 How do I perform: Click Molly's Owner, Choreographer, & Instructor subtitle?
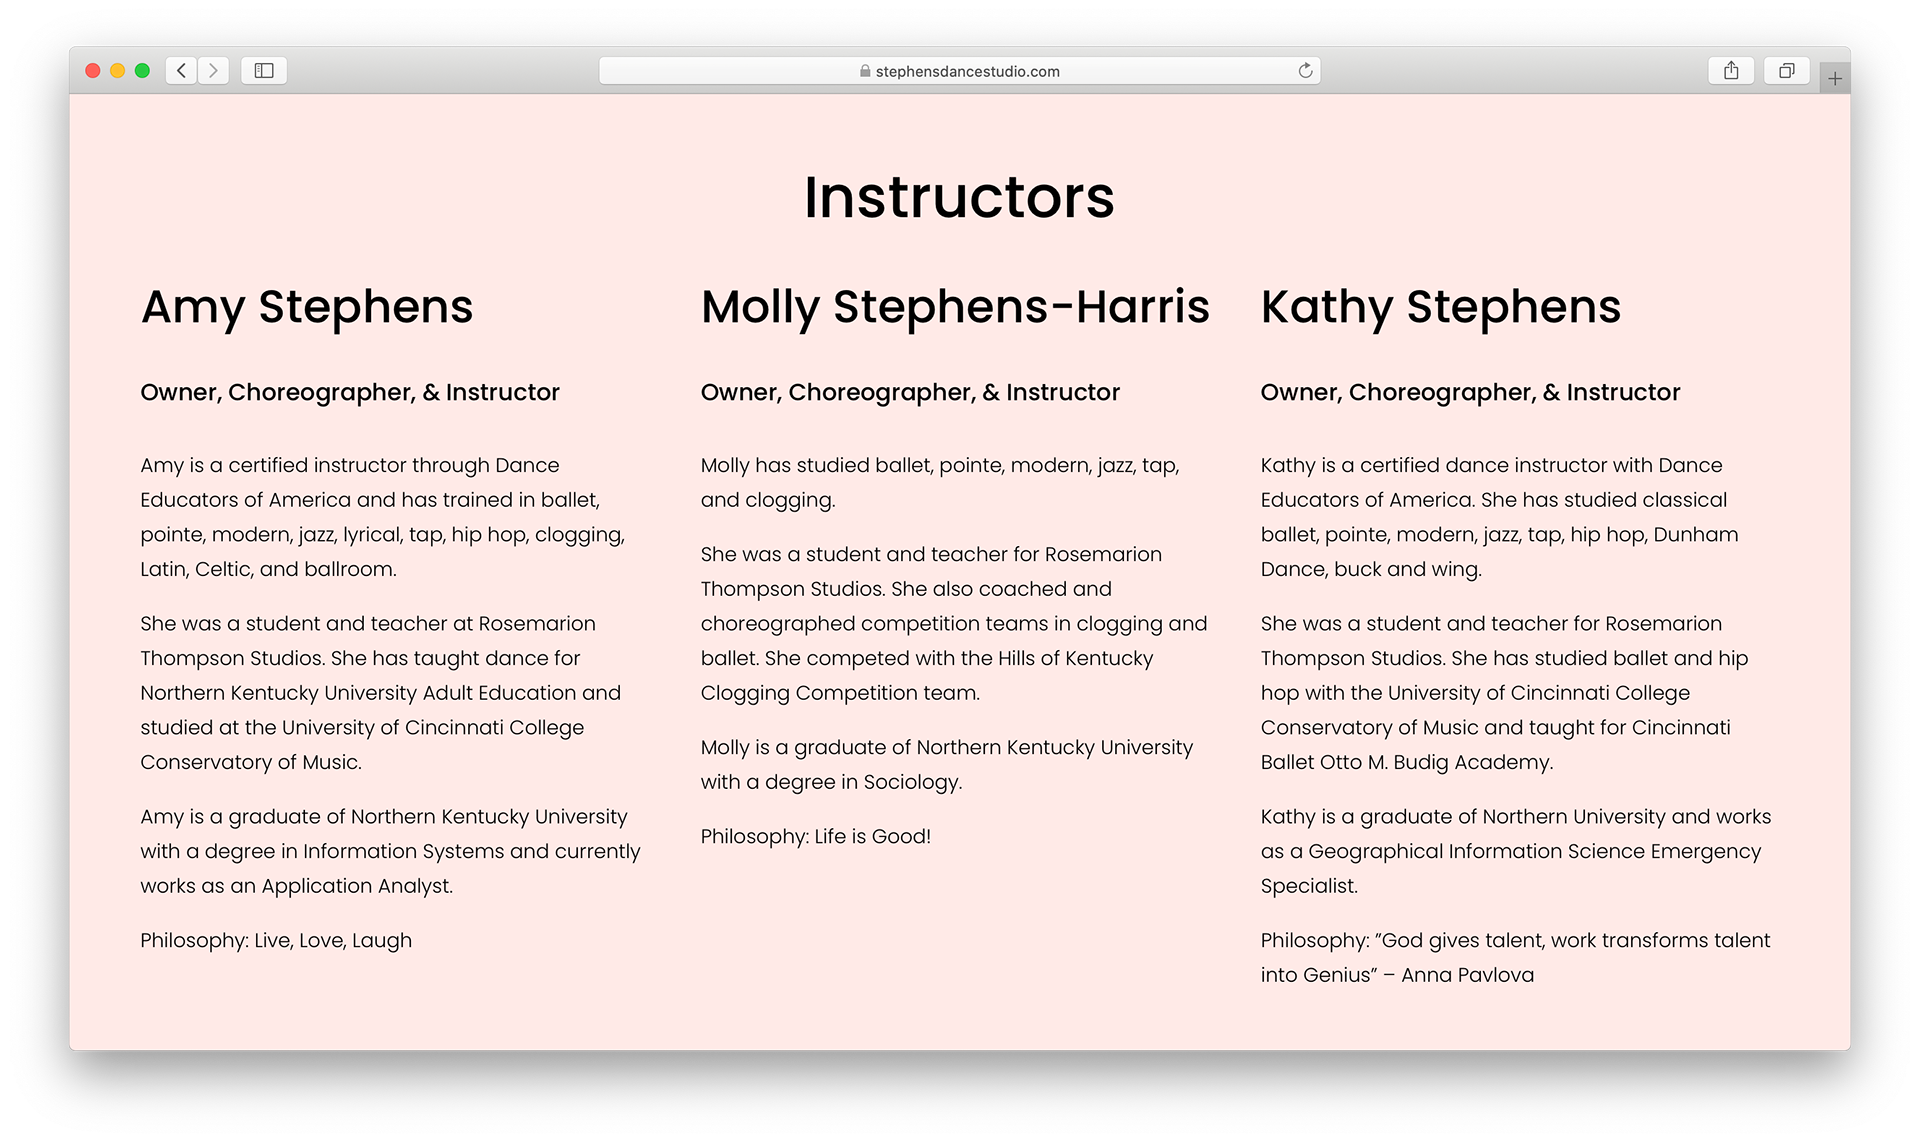point(910,392)
